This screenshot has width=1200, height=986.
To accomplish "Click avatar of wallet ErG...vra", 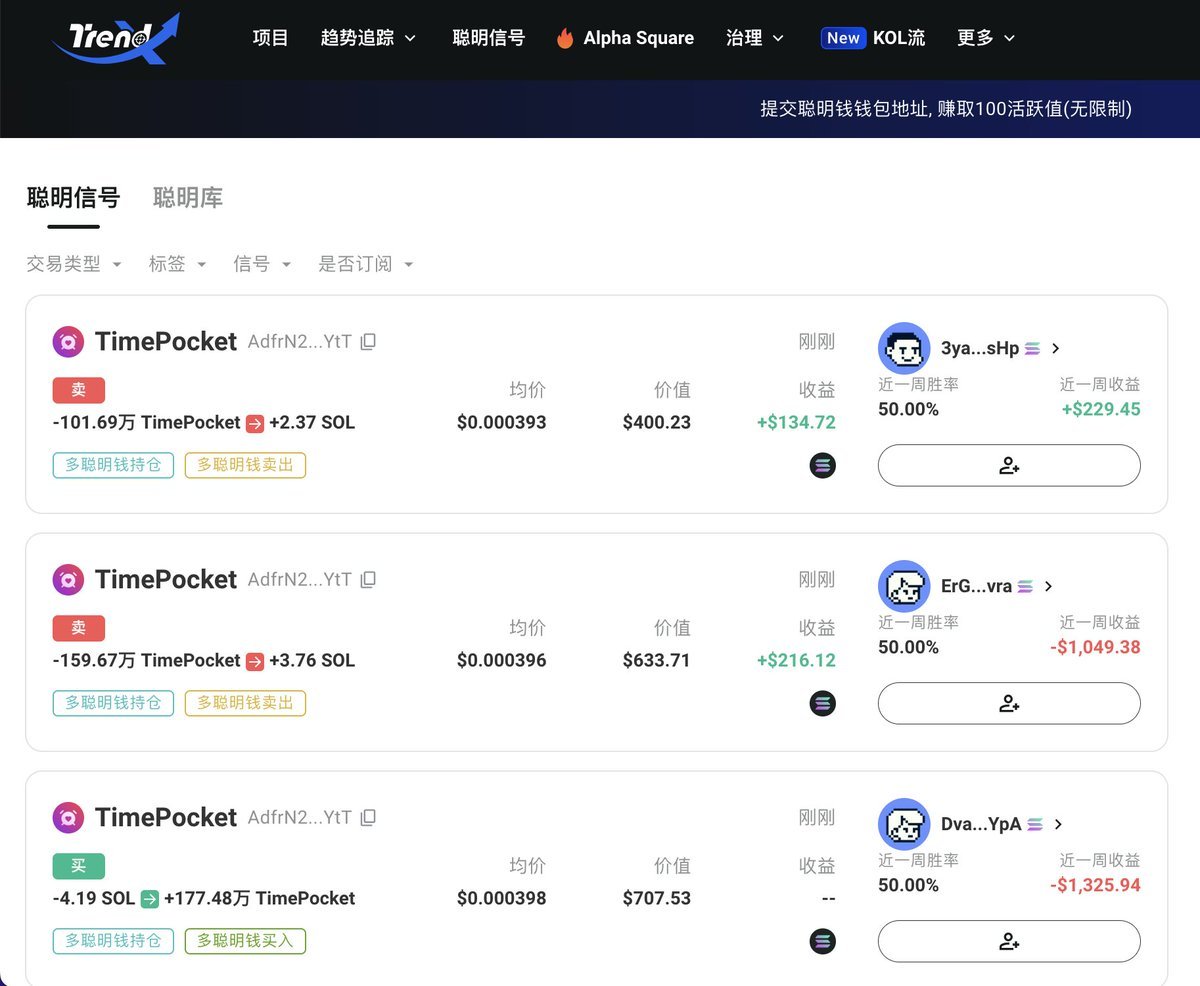I will [x=904, y=586].
